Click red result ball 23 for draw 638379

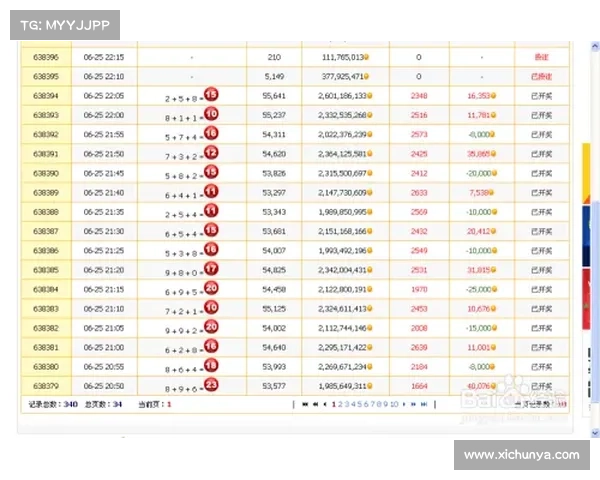tap(211, 384)
